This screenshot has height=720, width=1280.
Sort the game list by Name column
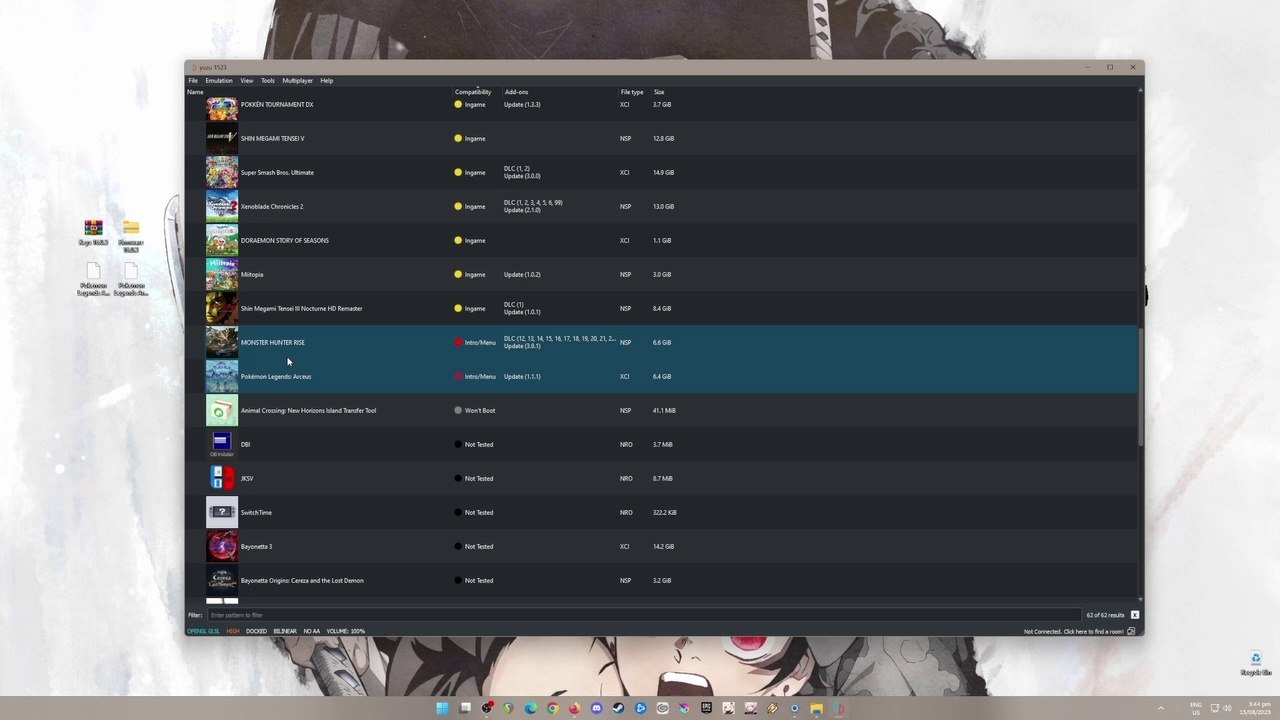tap(319, 92)
